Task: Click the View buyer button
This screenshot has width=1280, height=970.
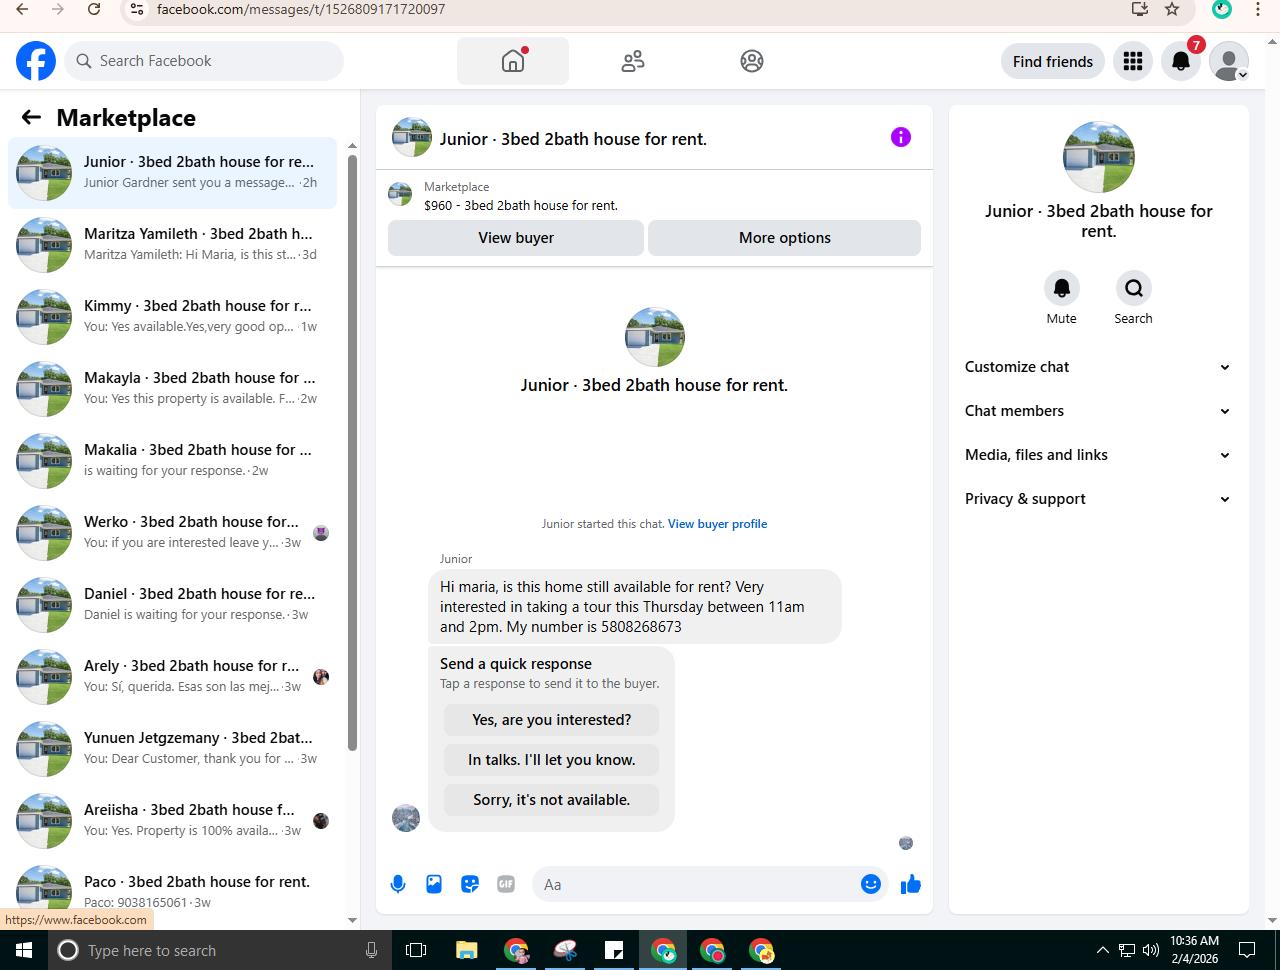Action: coord(516,238)
